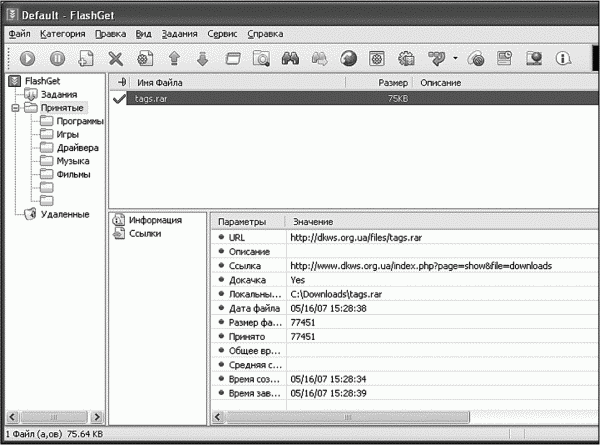Click the greyed binoculars Find Next icon
Screen dimensions: 600x445
[x=320, y=59]
